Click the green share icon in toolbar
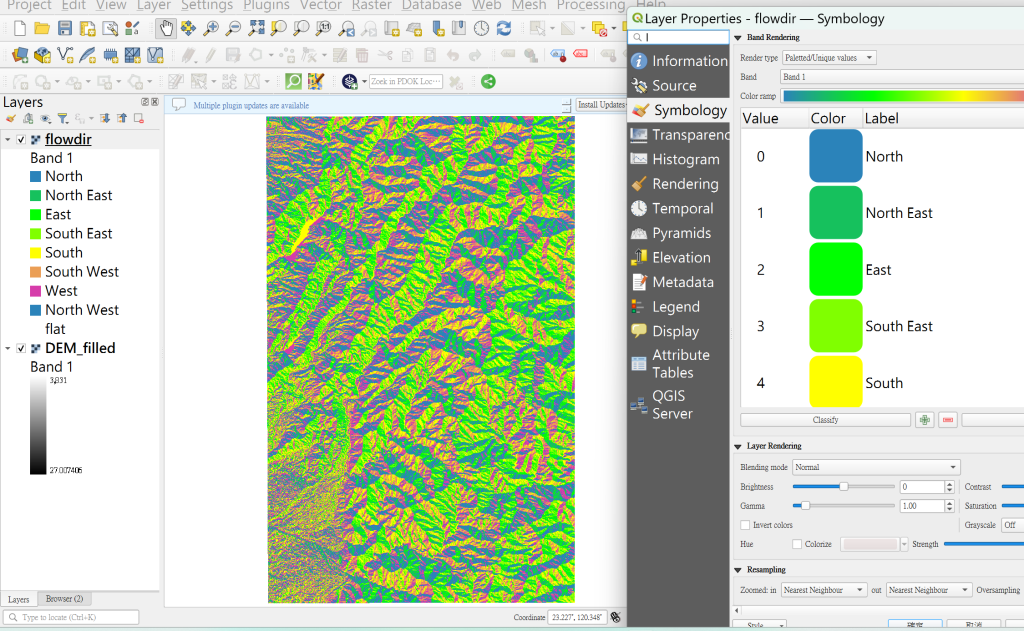The image size is (1024, 631). point(488,82)
